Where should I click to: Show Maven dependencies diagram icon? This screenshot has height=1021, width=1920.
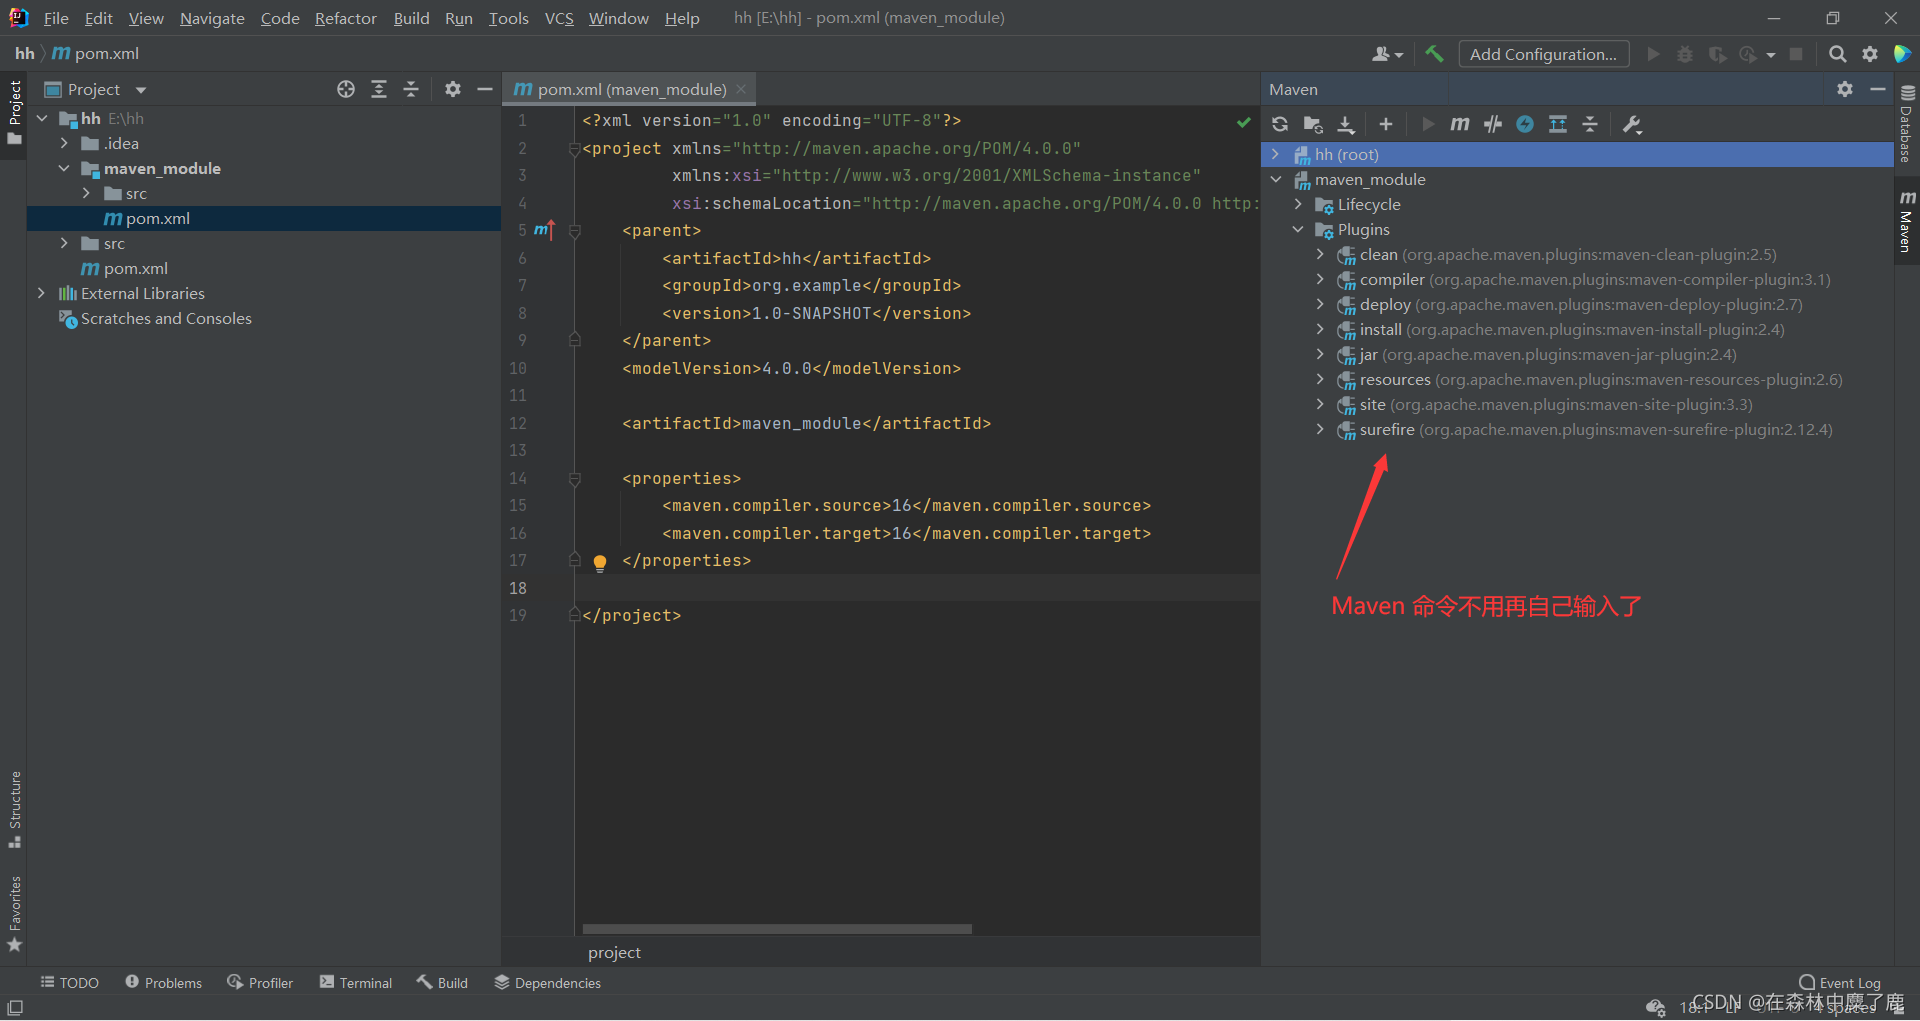click(x=1558, y=124)
